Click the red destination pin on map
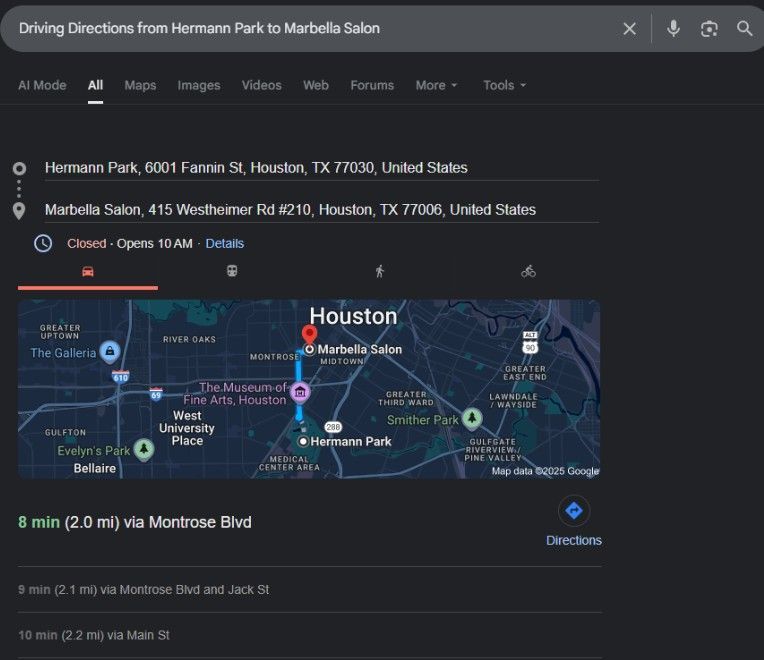 coord(309,334)
